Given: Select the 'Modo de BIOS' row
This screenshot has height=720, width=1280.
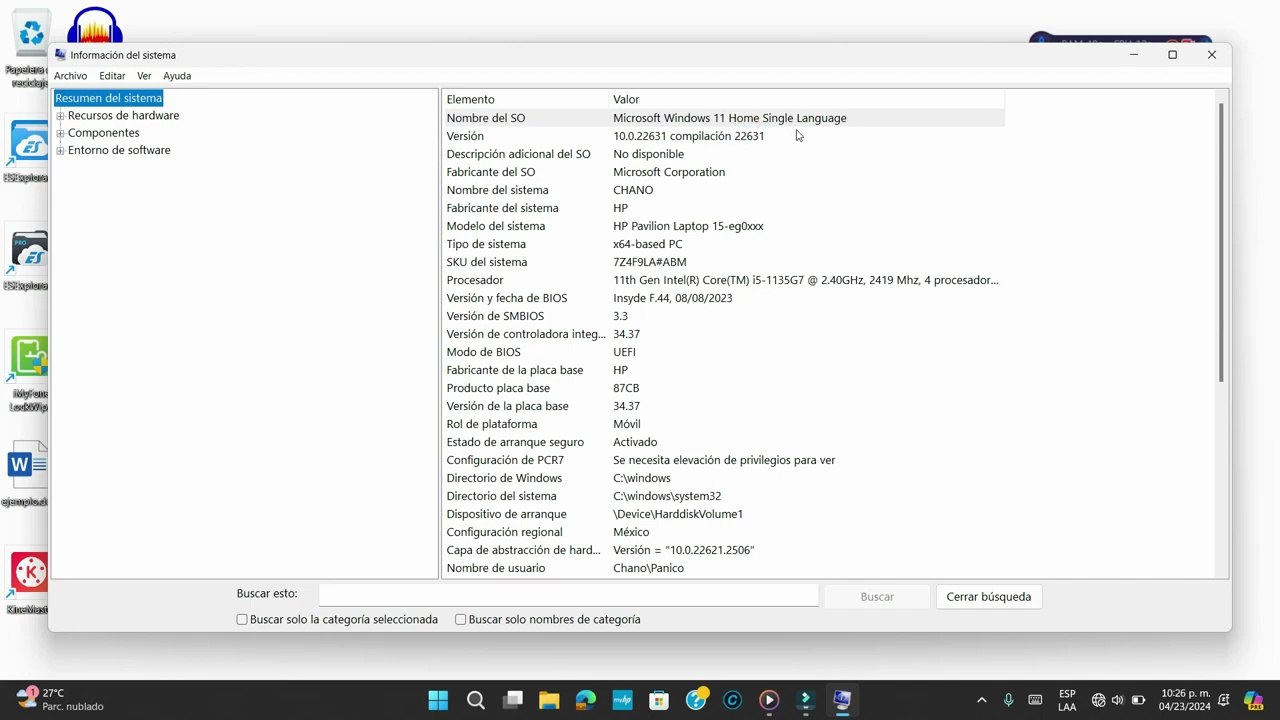Looking at the screenshot, I should (x=724, y=352).
